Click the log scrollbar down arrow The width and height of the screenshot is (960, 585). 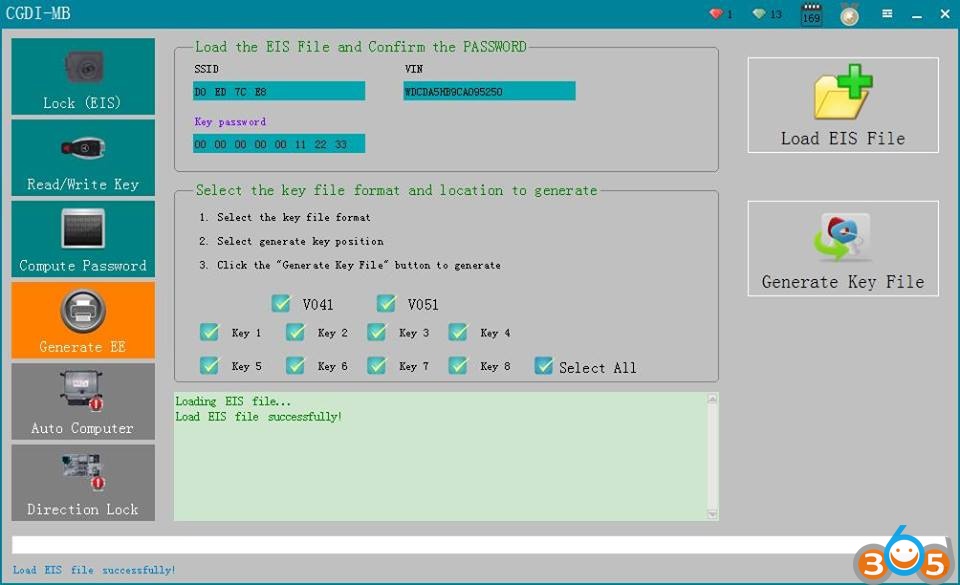point(711,513)
